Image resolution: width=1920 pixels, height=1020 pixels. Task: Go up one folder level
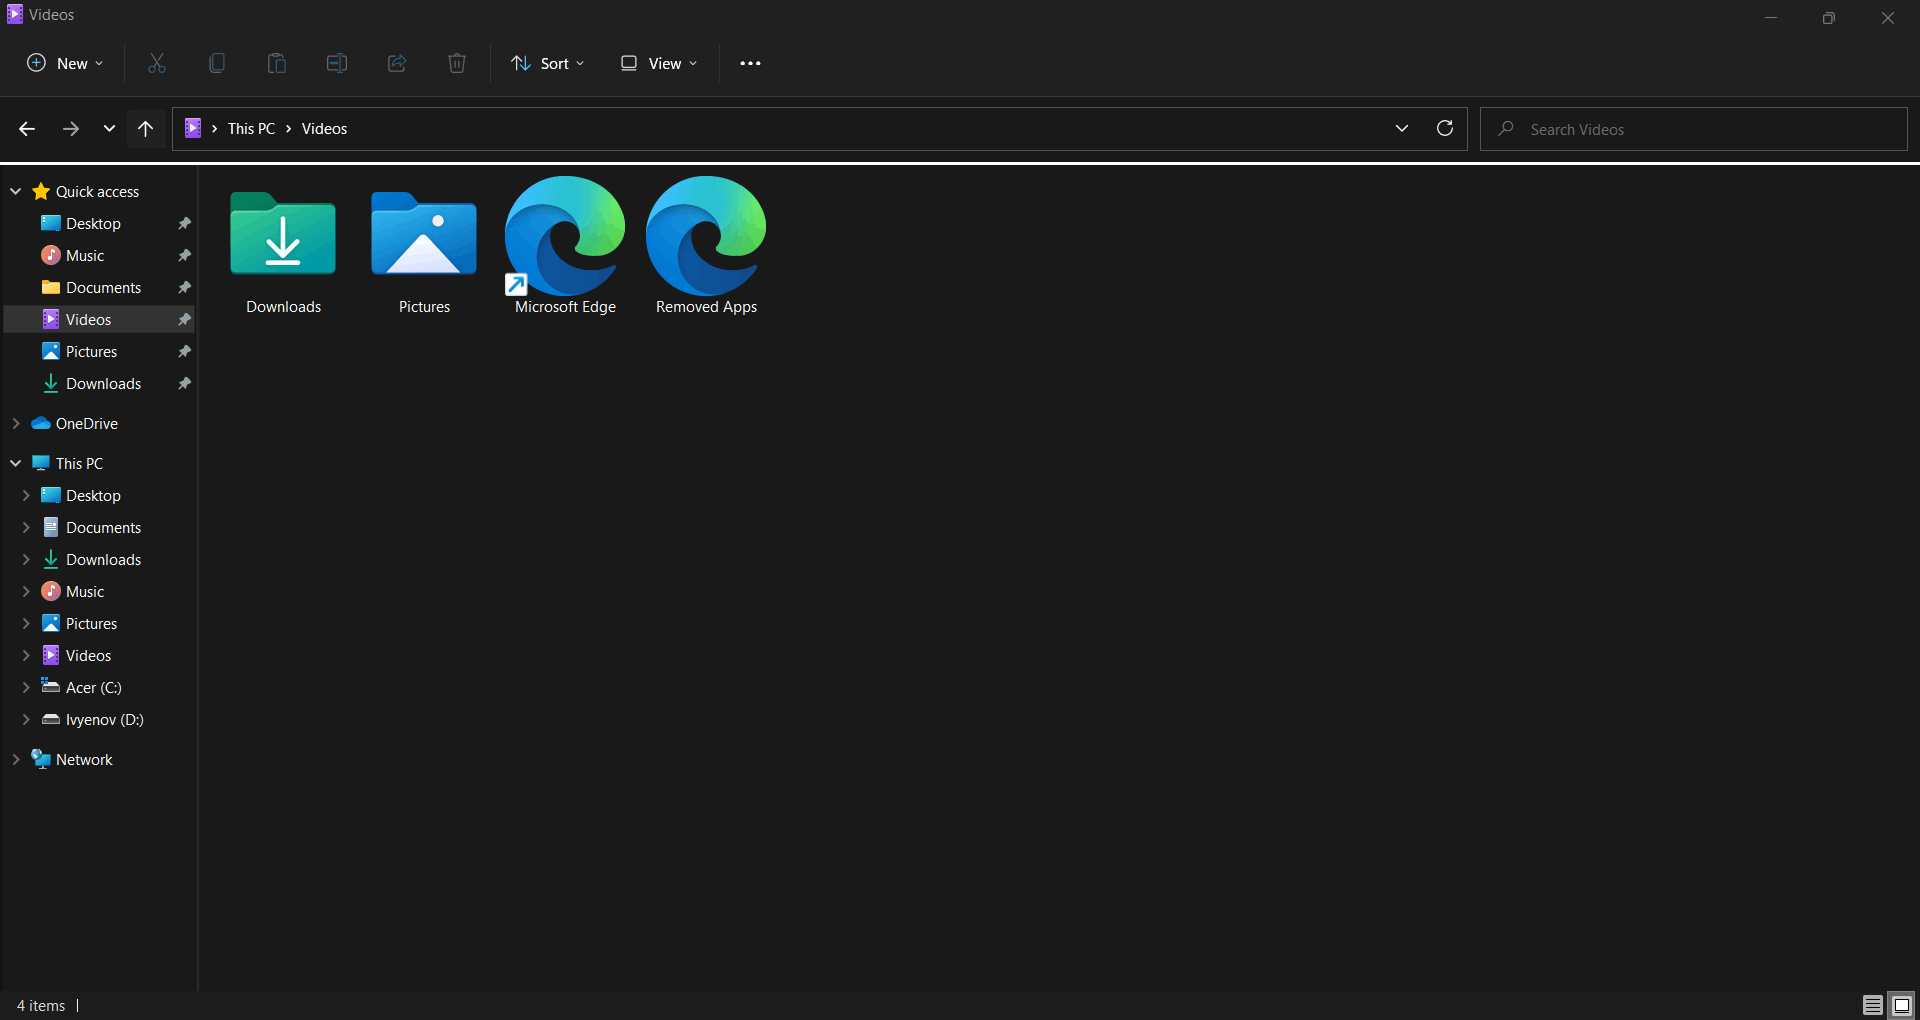(x=146, y=129)
